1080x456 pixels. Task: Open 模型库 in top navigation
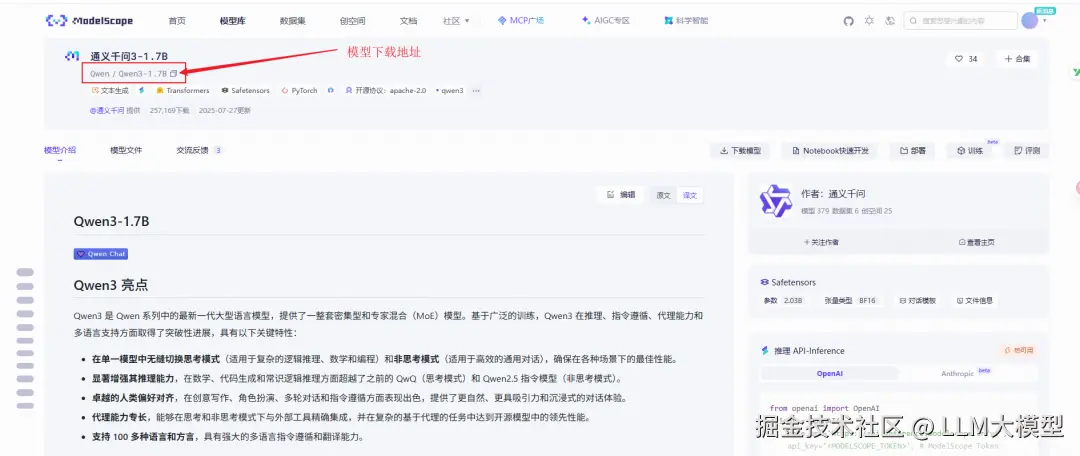click(233, 21)
